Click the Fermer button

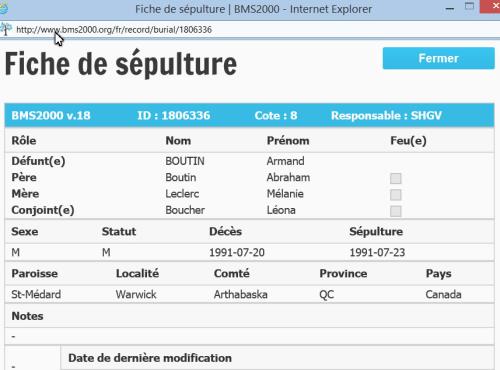tap(438, 58)
